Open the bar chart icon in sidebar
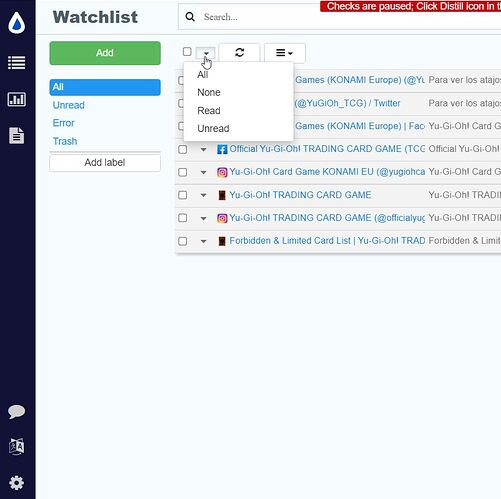Image resolution: width=501 pixels, height=499 pixels. pos(16,99)
